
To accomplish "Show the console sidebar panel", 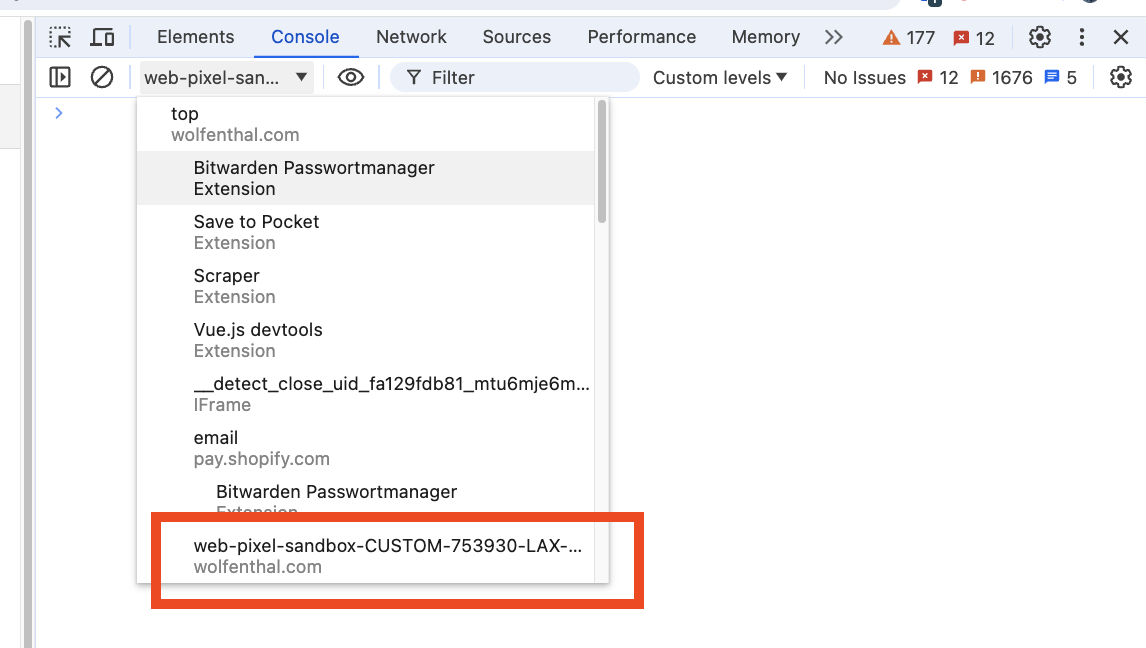I will point(60,77).
